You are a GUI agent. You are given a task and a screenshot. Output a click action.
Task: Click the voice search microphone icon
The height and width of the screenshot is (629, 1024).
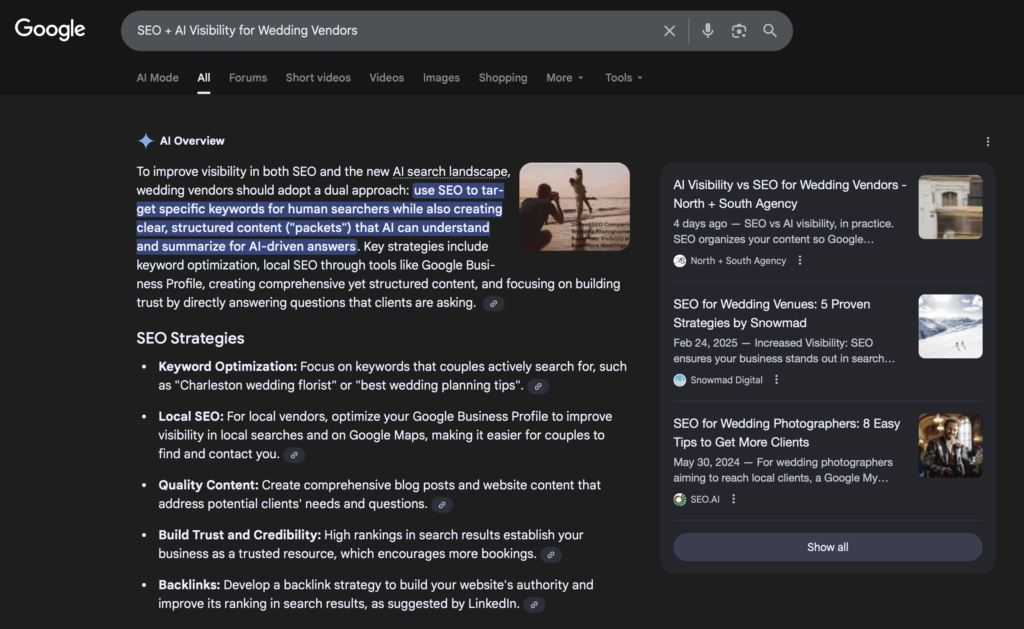click(707, 31)
